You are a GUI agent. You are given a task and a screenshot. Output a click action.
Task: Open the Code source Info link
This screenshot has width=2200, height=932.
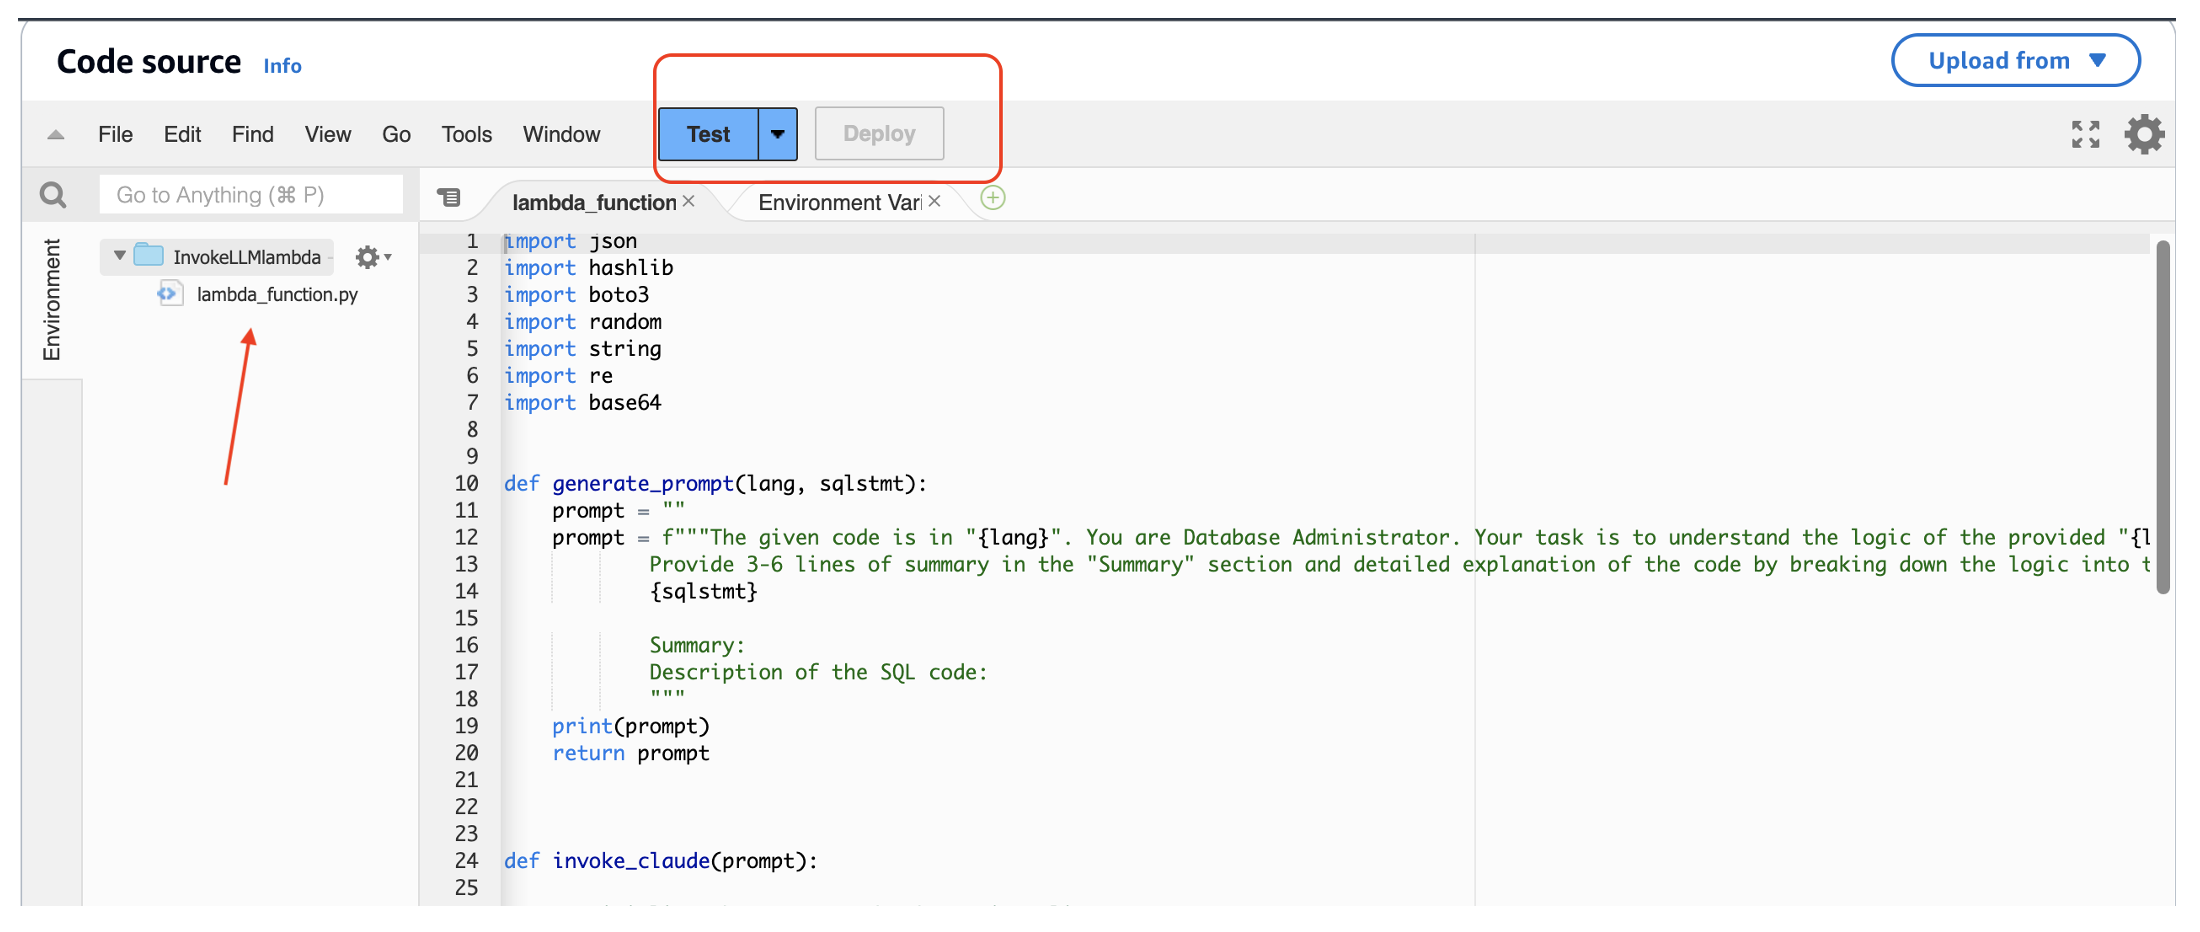pyautogui.click(x=282, y=66)
